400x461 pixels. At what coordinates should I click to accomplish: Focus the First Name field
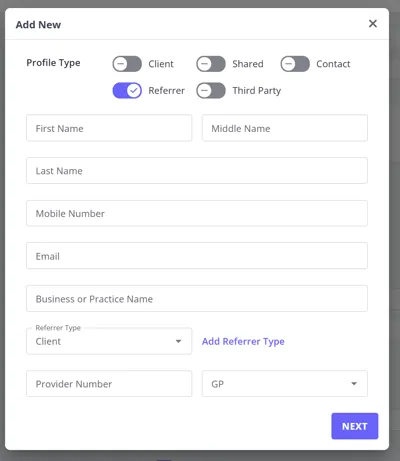(109, 128)
